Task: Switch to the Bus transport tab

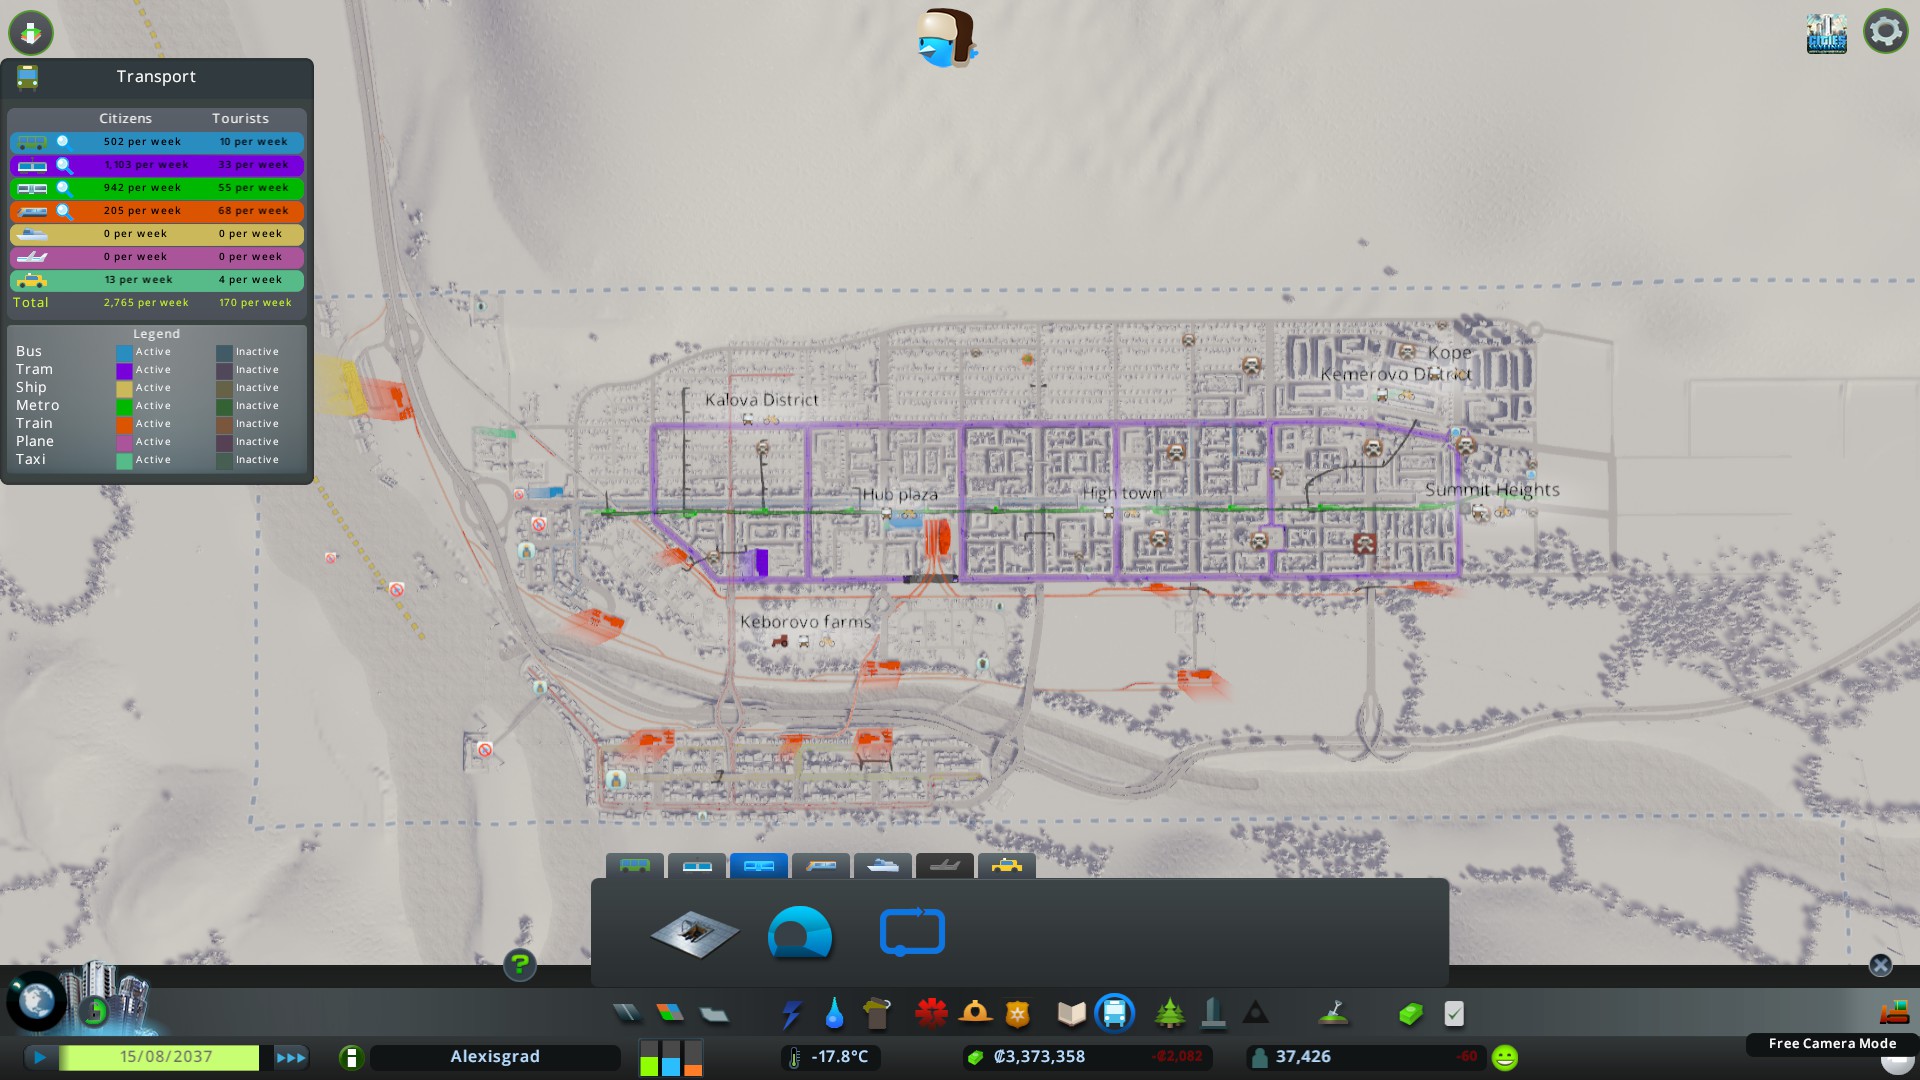Action: pyautogui.click(x=635, y=866)
